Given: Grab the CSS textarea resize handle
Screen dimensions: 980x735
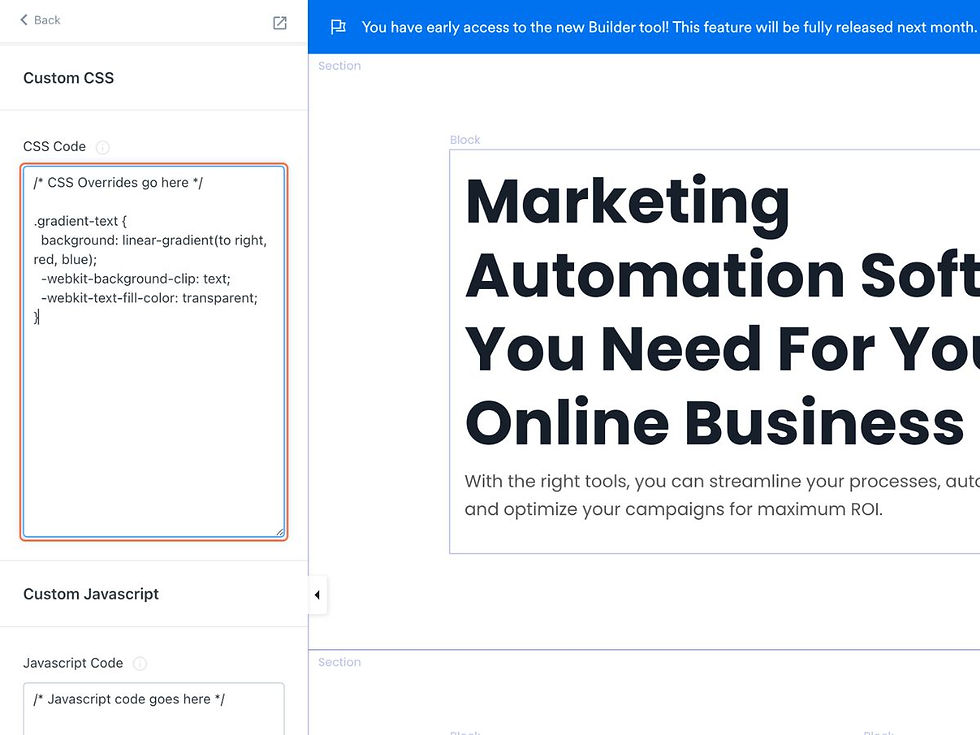Looking at the screenshot, I should coord(280,532).
